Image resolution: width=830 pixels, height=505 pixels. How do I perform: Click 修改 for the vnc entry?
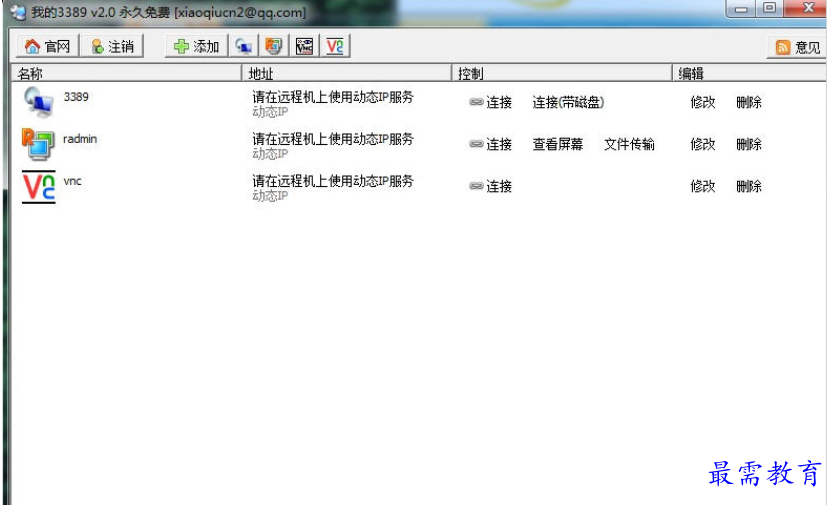click(x=703, y=186)
